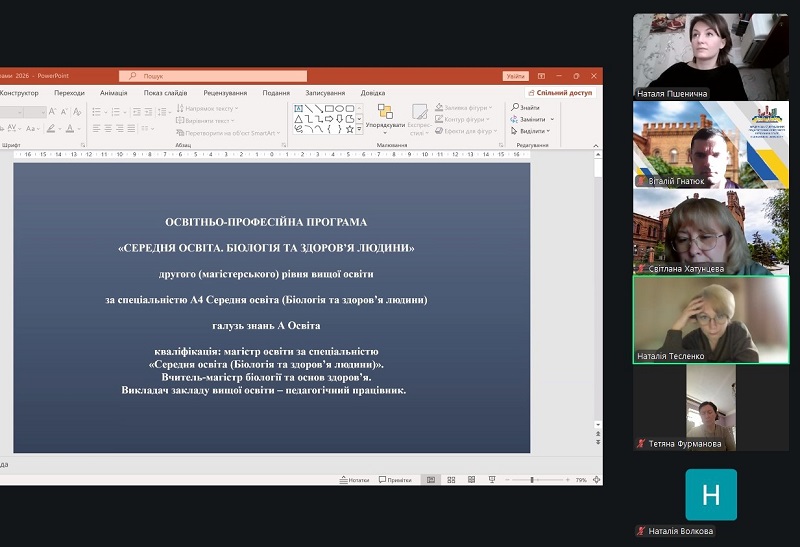Open the Select (Виділити) dropdown
This screenshot has height=547, width=800.
click(x=531, y=131)
